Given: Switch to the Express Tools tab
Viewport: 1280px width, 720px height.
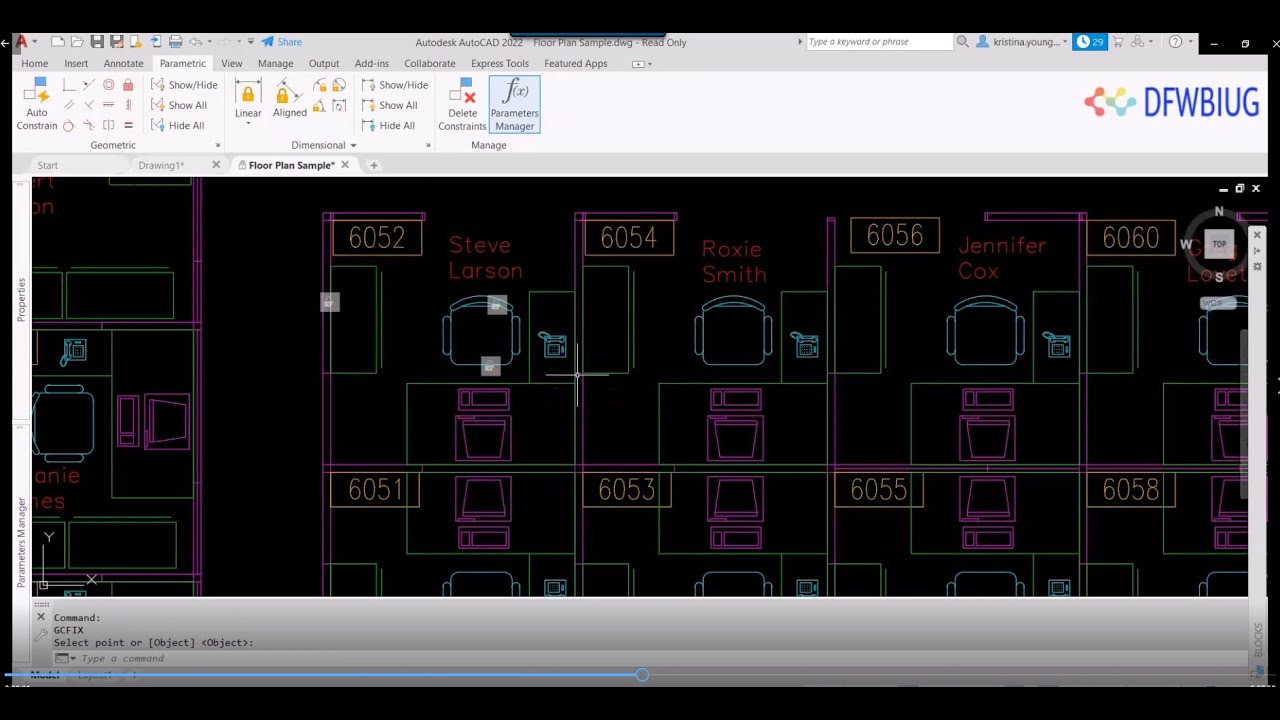Looking at the screenshot, I should tap(500, 63).
